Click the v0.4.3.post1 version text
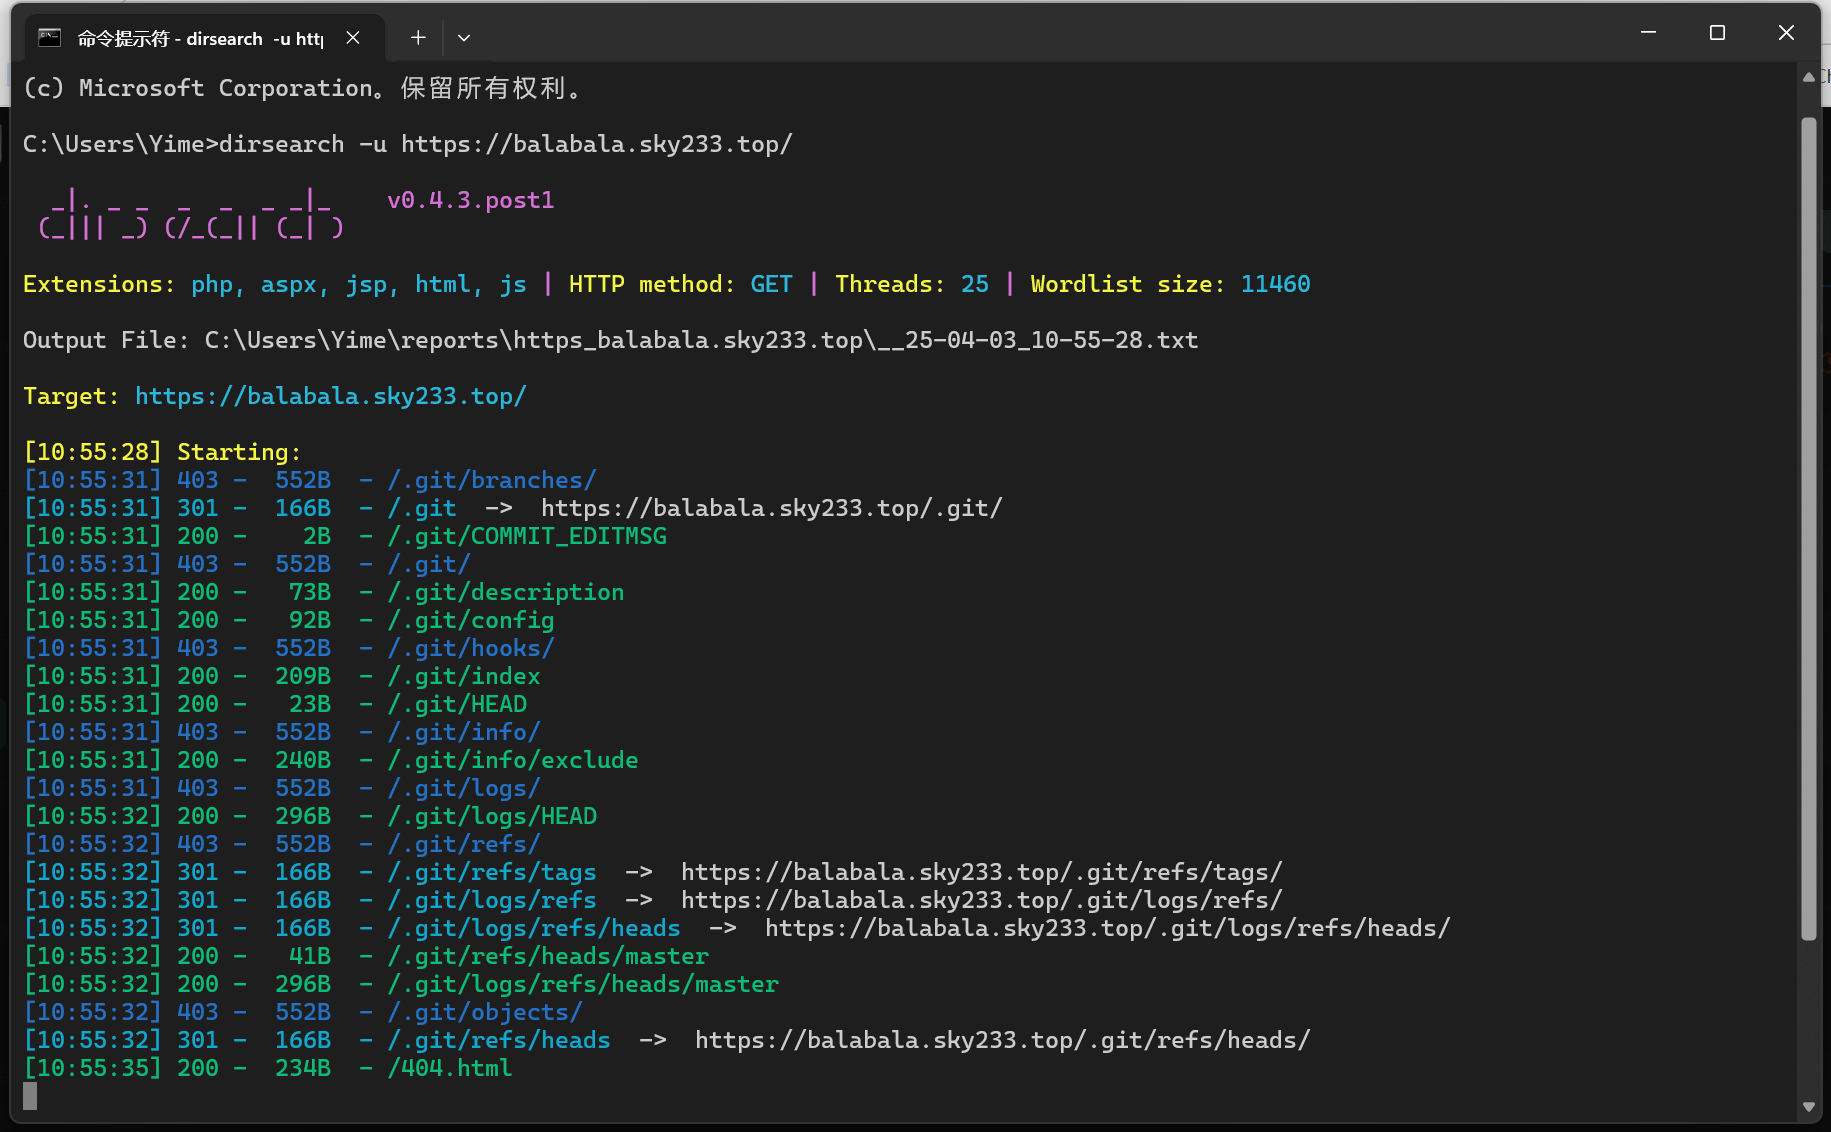 point(470,200)
